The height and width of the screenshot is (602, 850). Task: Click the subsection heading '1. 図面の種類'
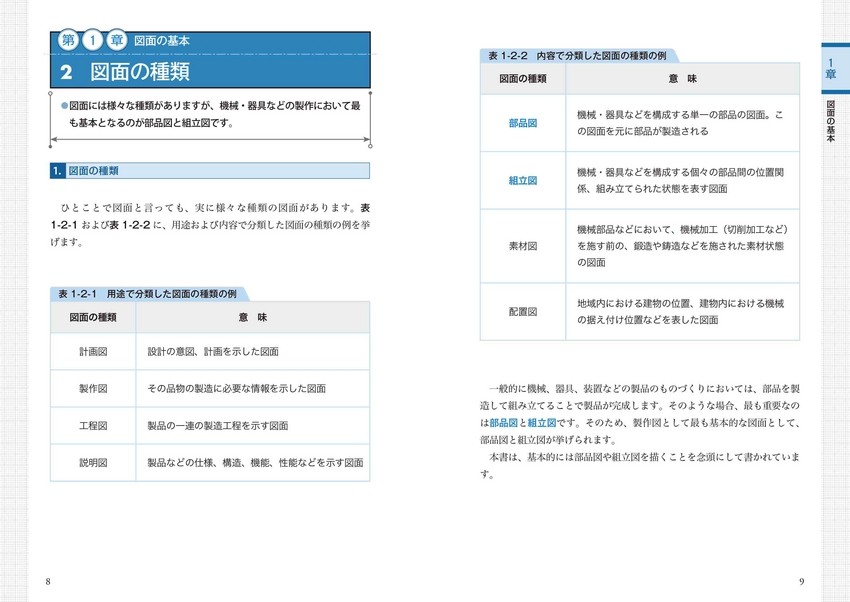(x=210, y=171)
